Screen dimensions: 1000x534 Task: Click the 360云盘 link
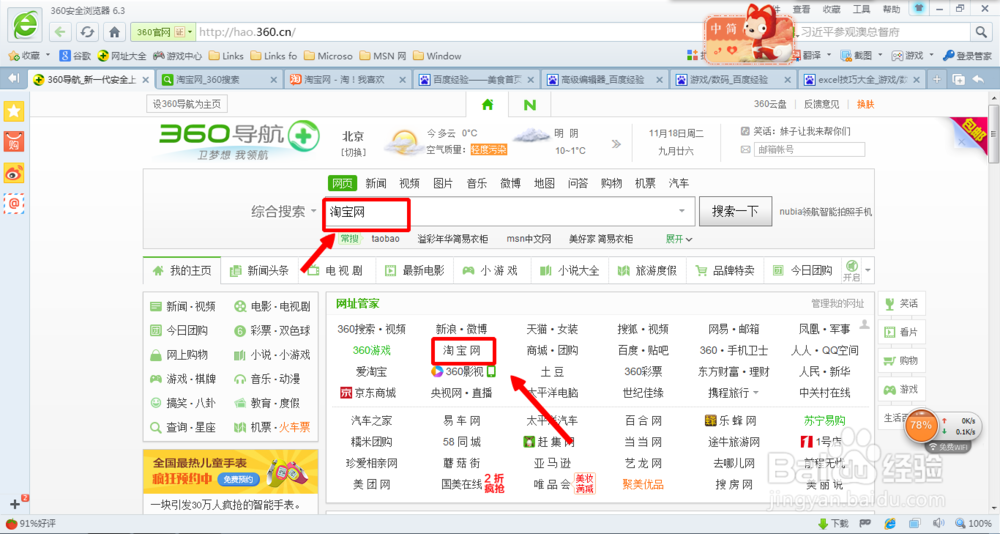point(770,104)
